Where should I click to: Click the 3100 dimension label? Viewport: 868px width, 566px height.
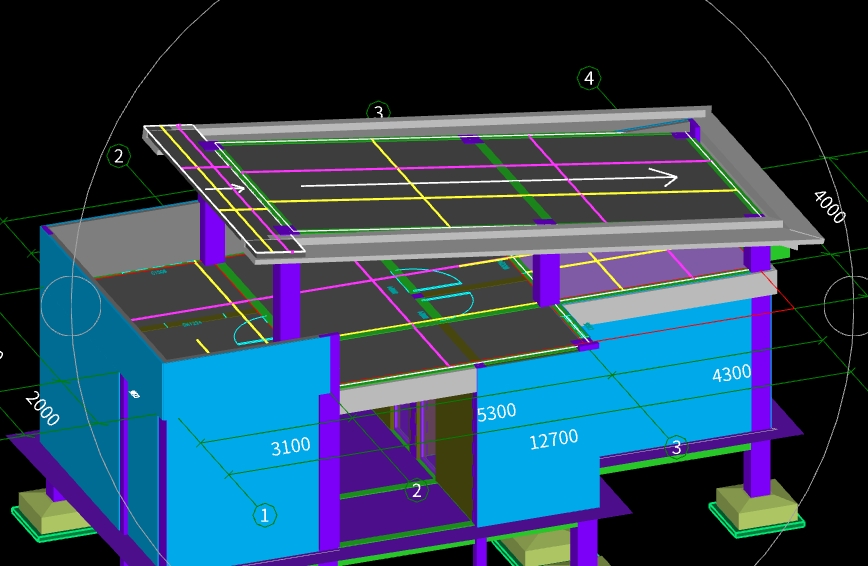(x=291, y=446)
